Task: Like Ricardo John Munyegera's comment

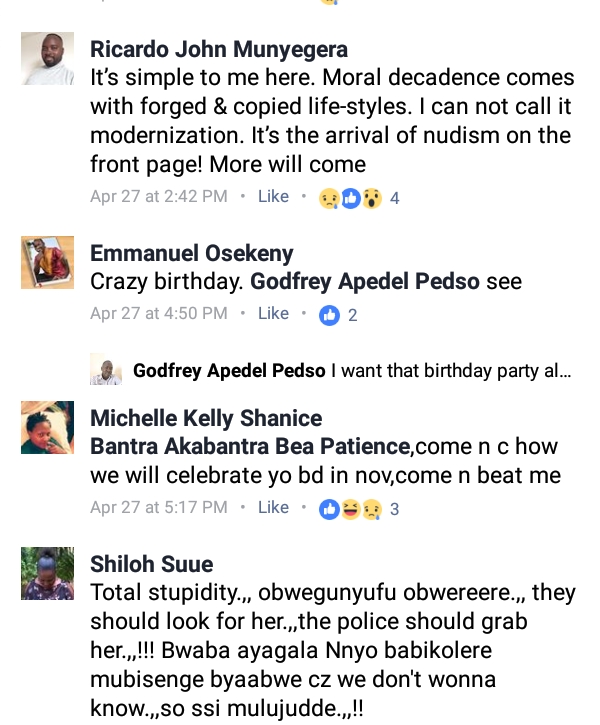Action: 273,197
